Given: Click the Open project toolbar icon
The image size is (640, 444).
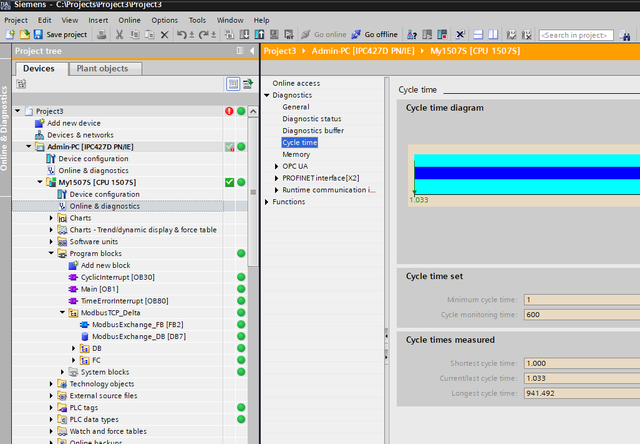Looking at the screenshot, I should tap(24, 35).
